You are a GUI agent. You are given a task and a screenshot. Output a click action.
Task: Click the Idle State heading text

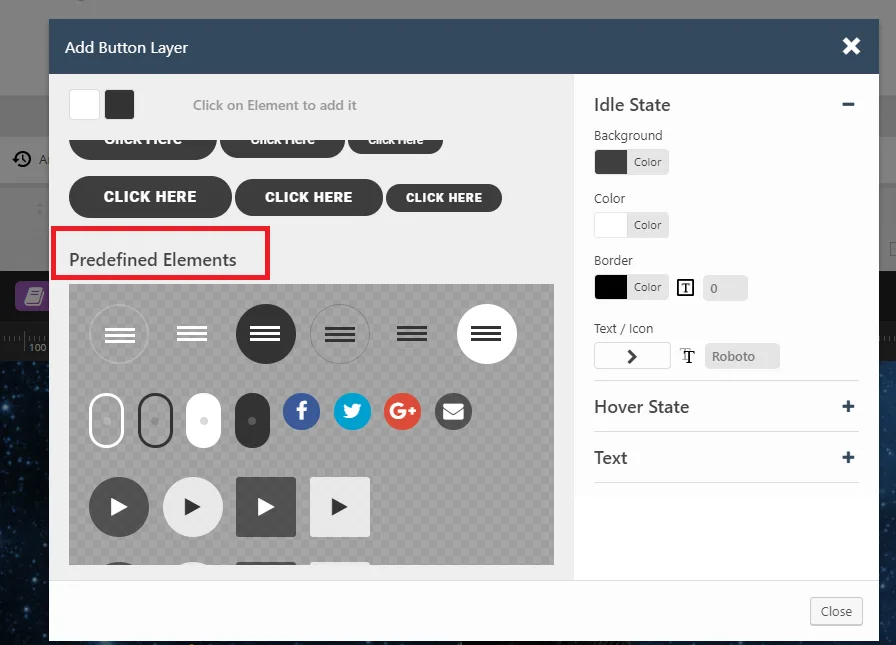[x=632, y=105]
